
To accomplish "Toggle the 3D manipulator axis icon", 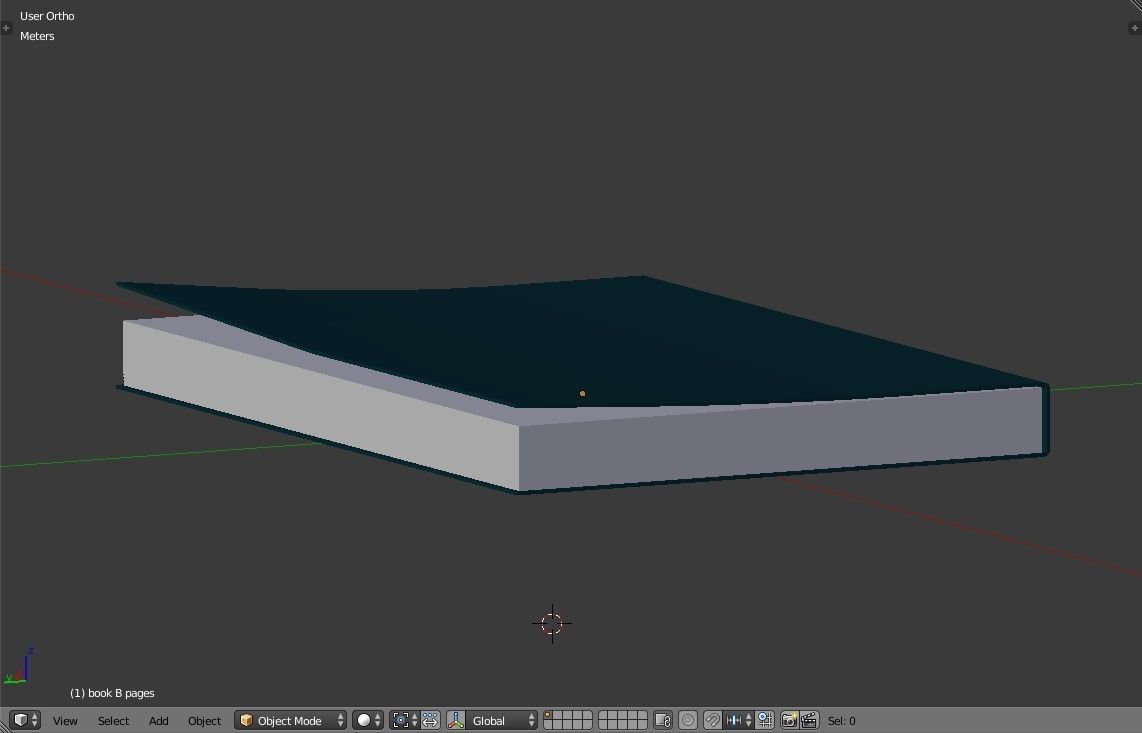I will (x=456, y=721).
